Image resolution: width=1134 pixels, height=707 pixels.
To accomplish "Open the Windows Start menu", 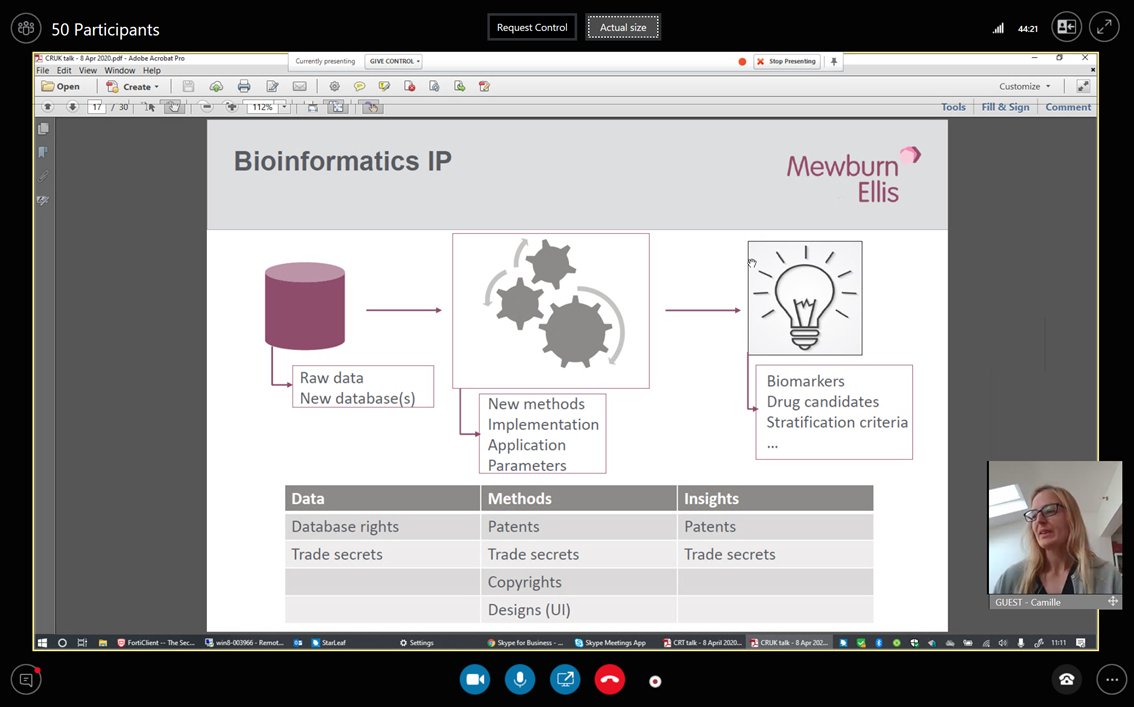I will (42, 642).
